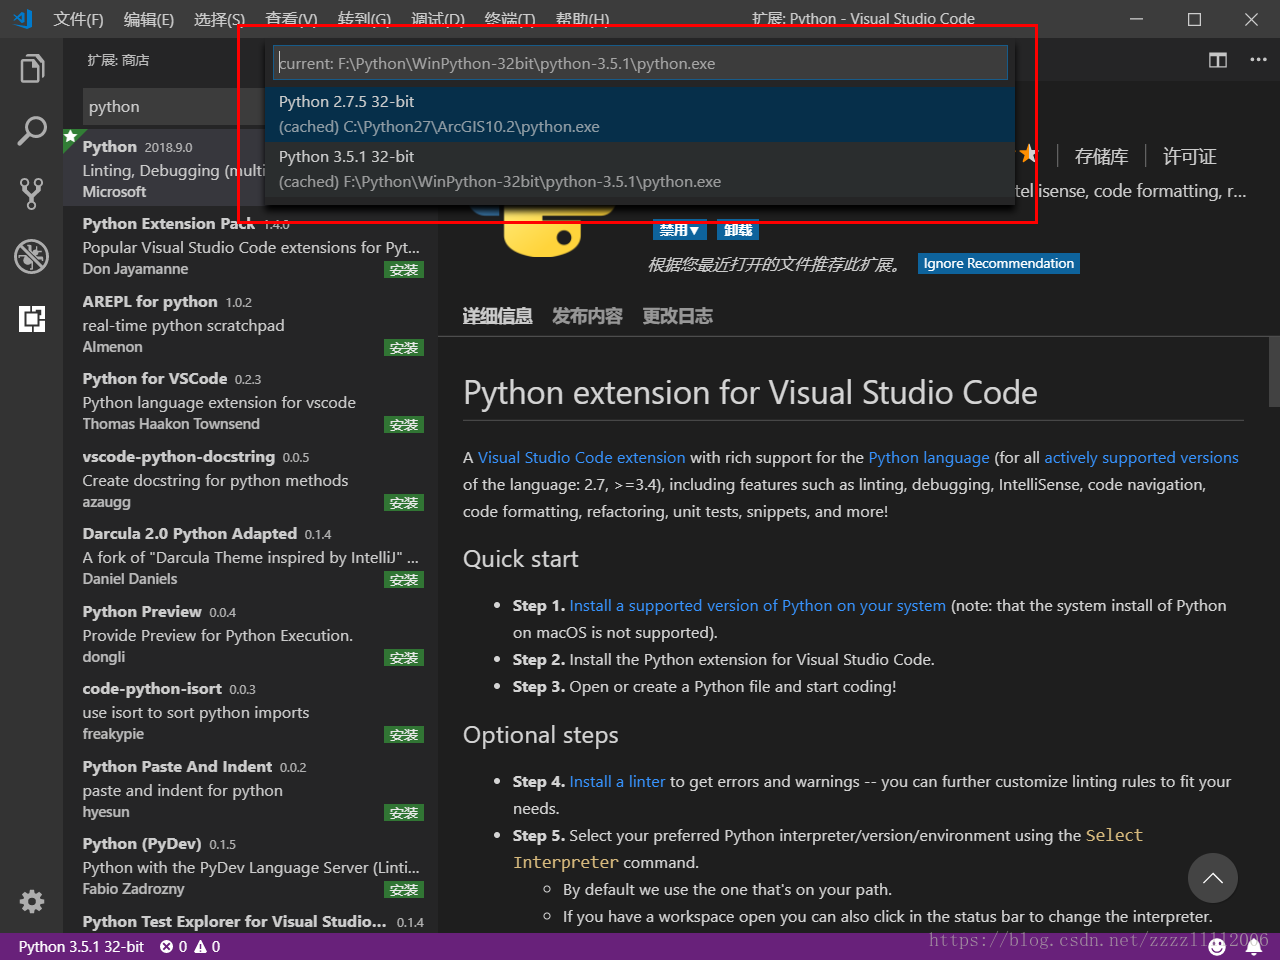Screen dimensions: 1280x960
Task: Open Install a supported version of Python link
Action: pos(757,606)
